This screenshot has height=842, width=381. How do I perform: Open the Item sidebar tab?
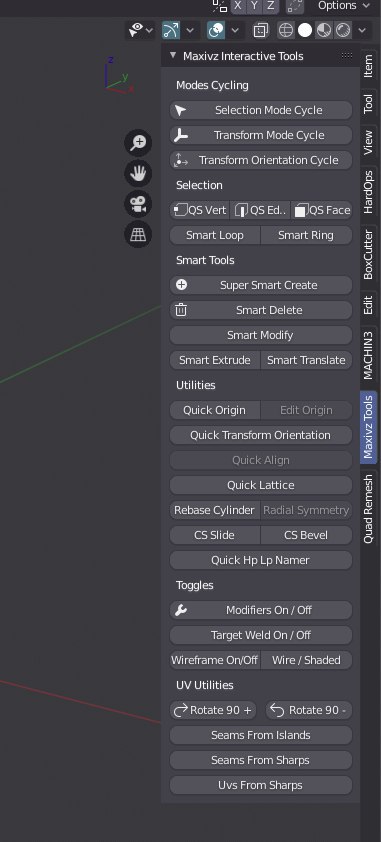click(x=368, y=67)
